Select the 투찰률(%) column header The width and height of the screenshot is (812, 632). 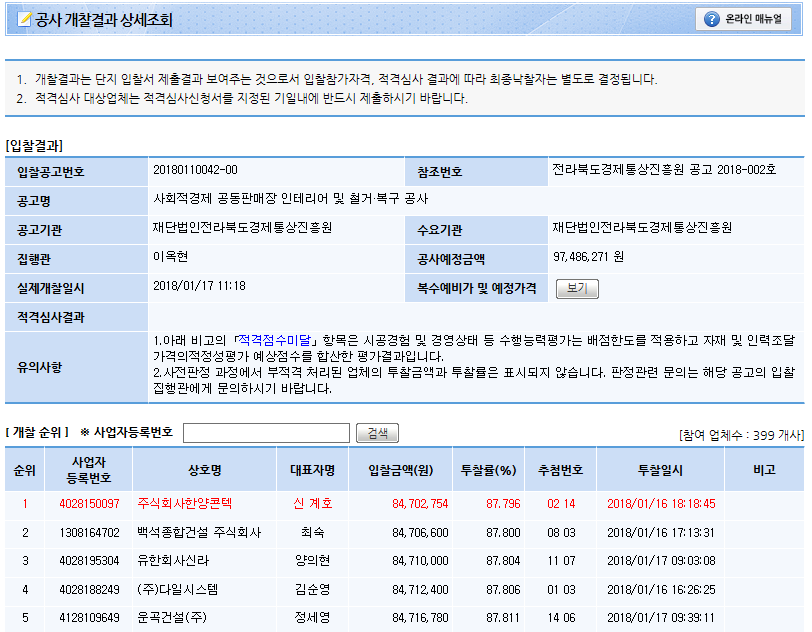[x=487, y=469]
